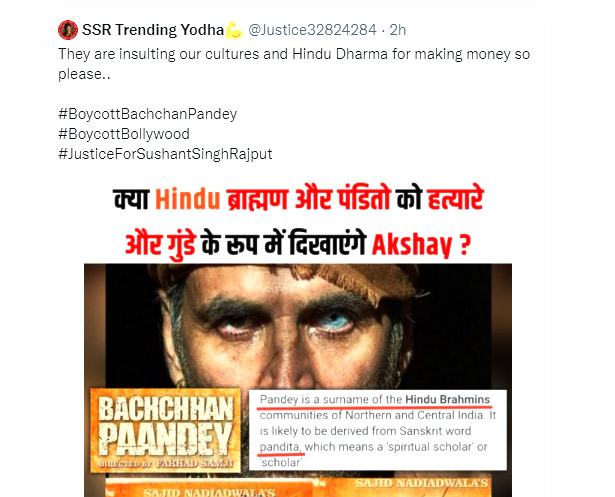Open the #BoycottBollywood hashtag
Image resolution: width=615 pixels, height=497 pixels.
(x=124, y=134)
